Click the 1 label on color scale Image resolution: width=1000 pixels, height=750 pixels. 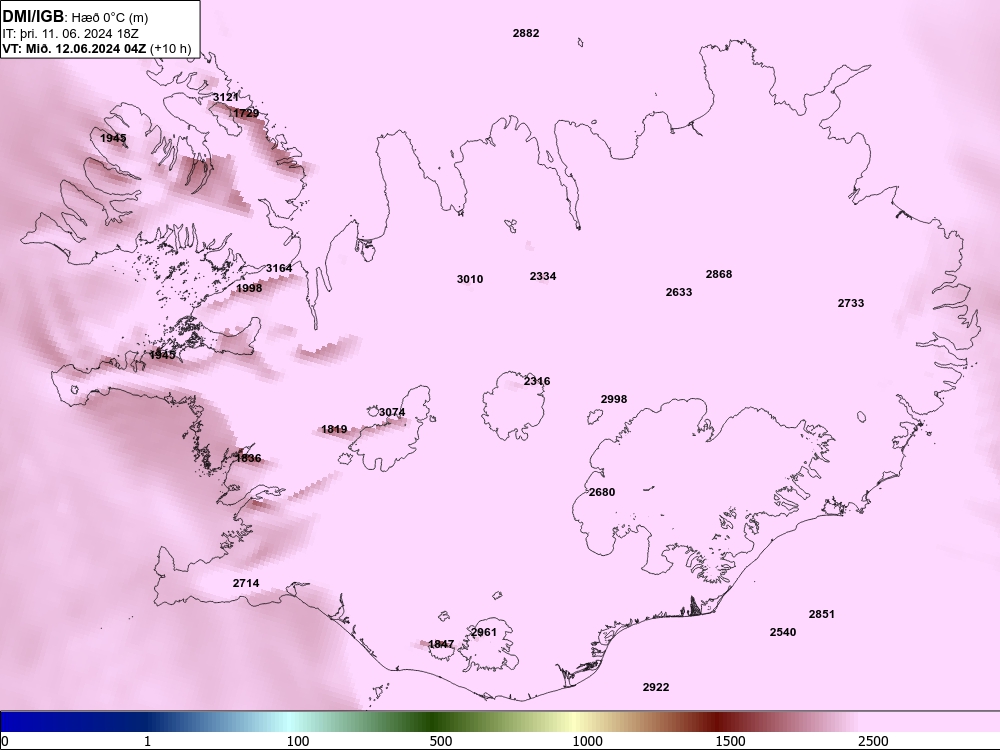coord(147,741)
